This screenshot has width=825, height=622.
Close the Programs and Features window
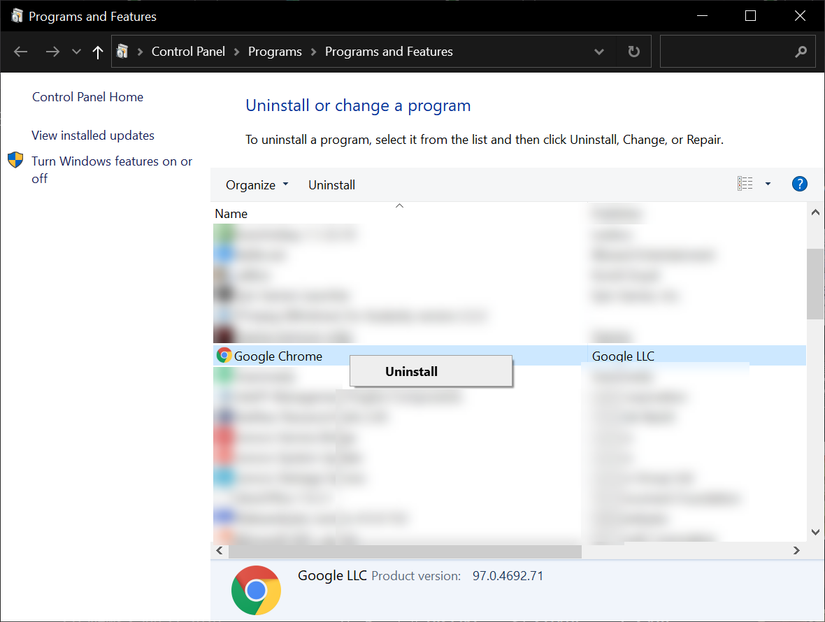click(800, 16)
